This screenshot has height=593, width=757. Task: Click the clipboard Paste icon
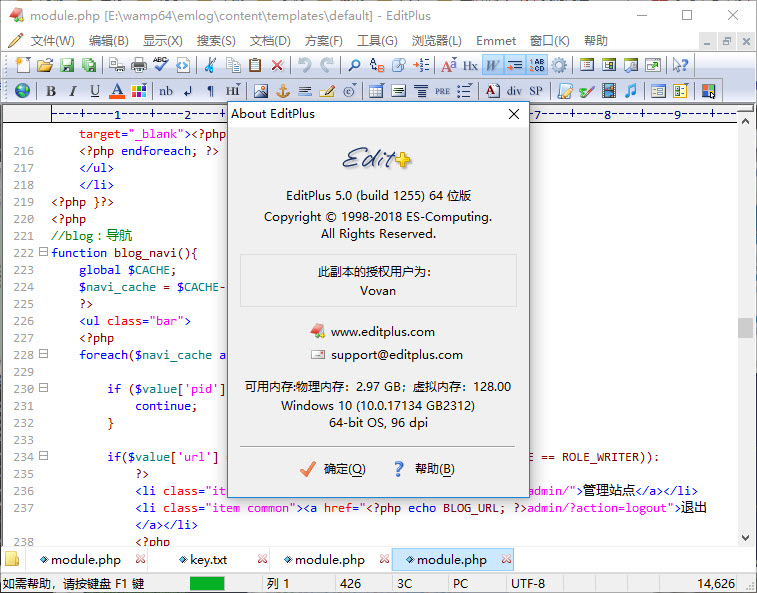[255, 65]
